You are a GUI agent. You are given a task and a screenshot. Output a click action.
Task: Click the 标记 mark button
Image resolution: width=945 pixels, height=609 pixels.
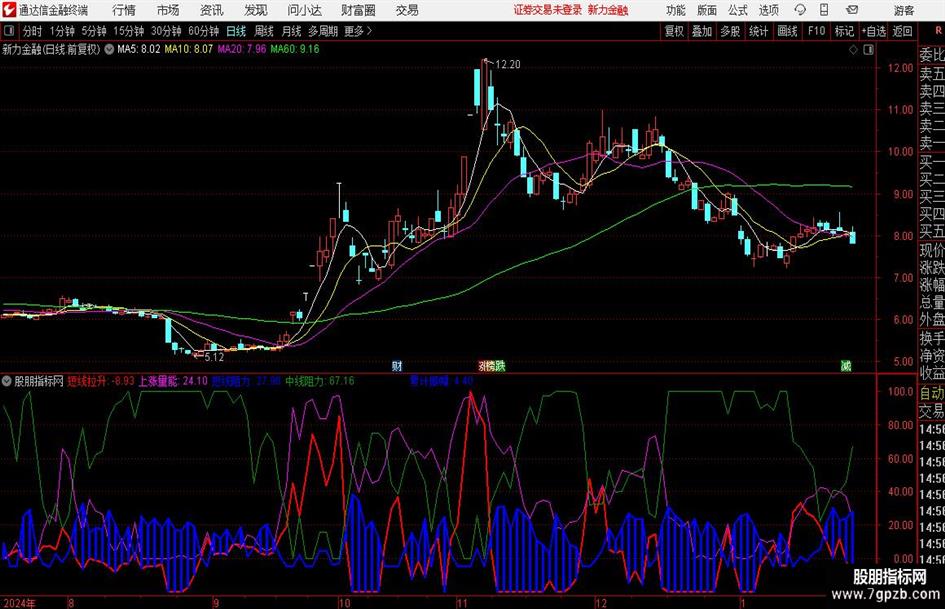844,31
